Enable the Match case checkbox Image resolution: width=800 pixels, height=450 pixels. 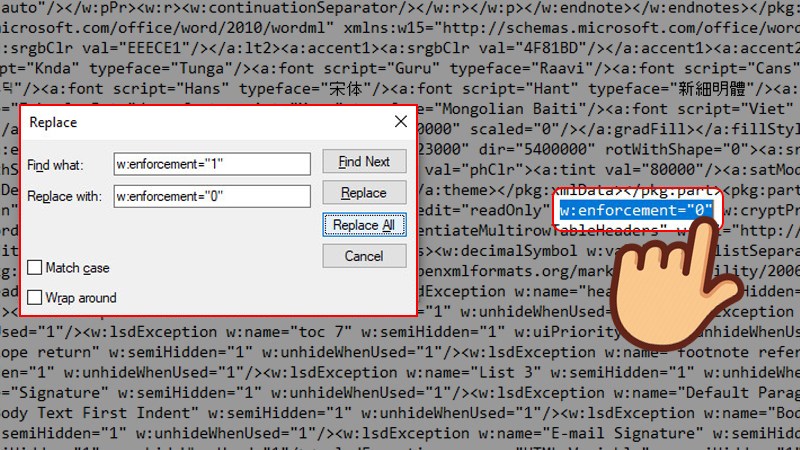36,268
